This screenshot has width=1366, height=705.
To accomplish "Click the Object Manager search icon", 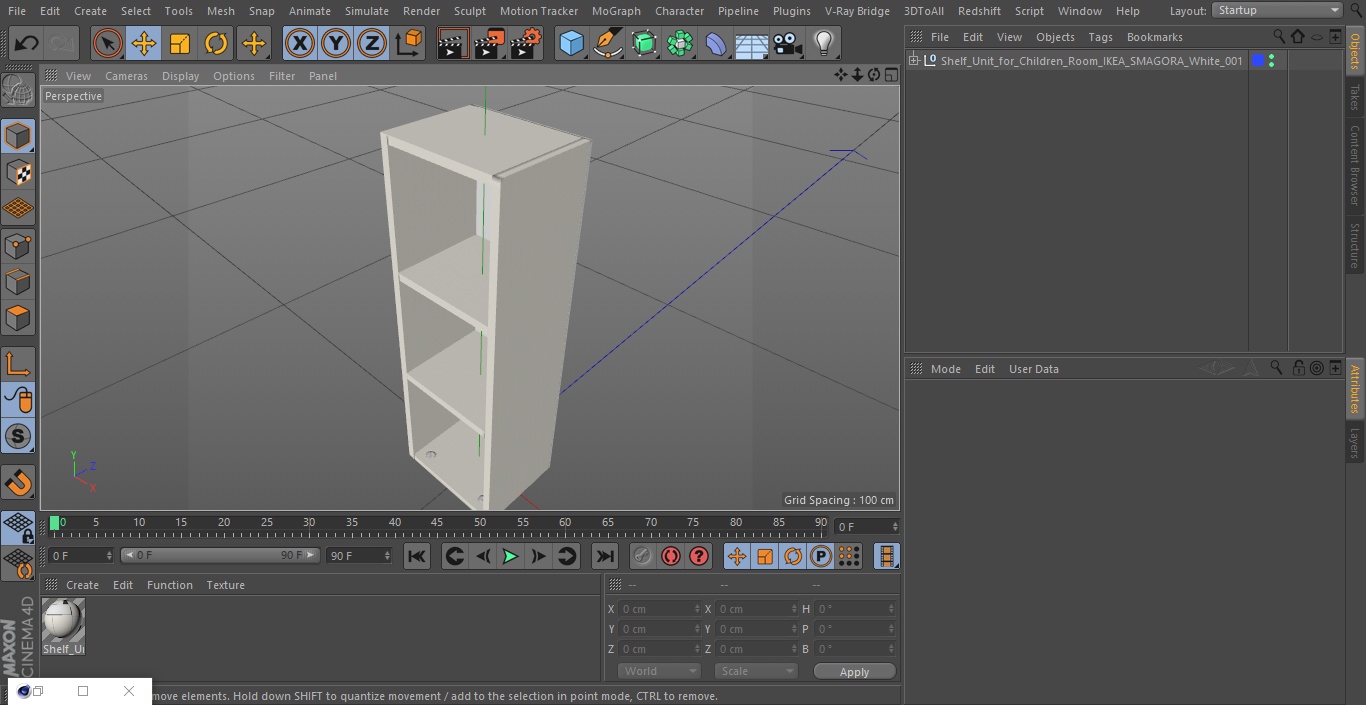I will click(x=1279, y=36).
